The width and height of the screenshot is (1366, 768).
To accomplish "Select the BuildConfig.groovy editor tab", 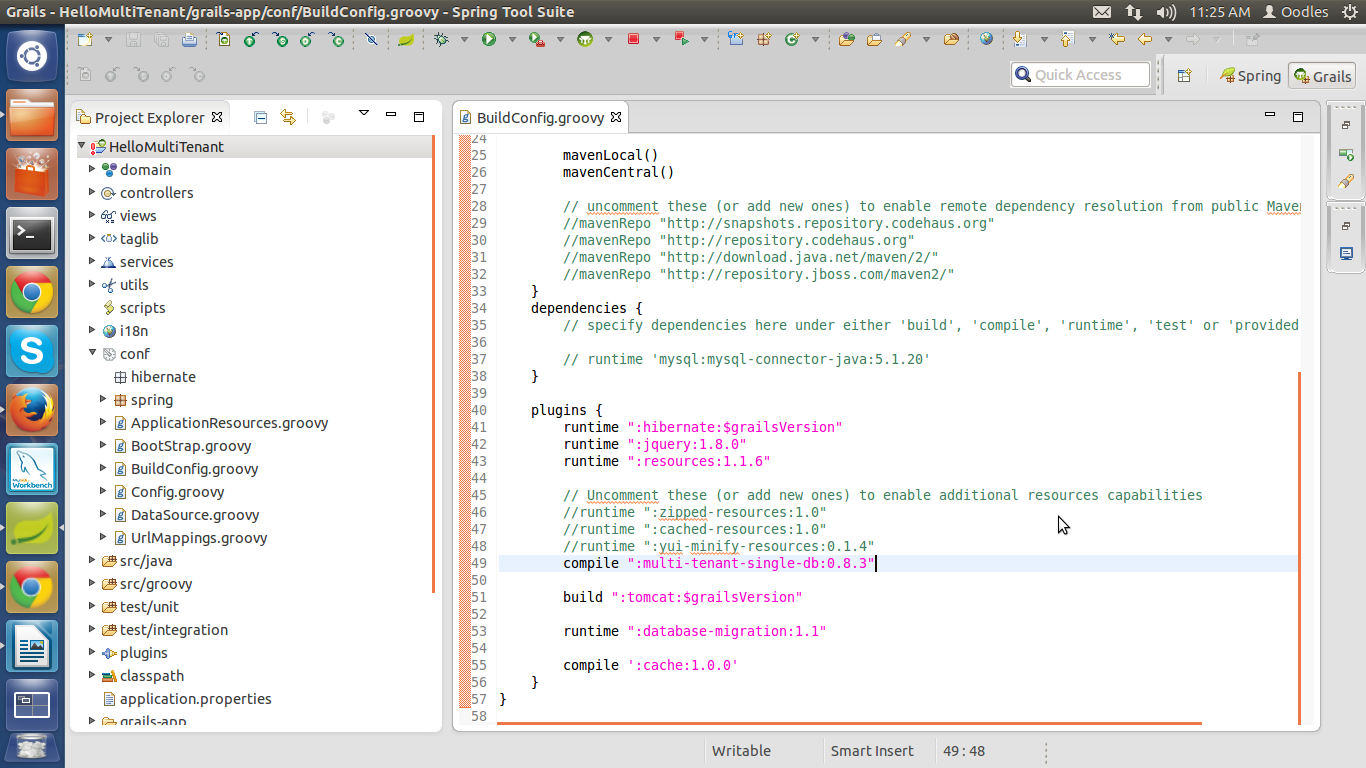I will point(540,117).
